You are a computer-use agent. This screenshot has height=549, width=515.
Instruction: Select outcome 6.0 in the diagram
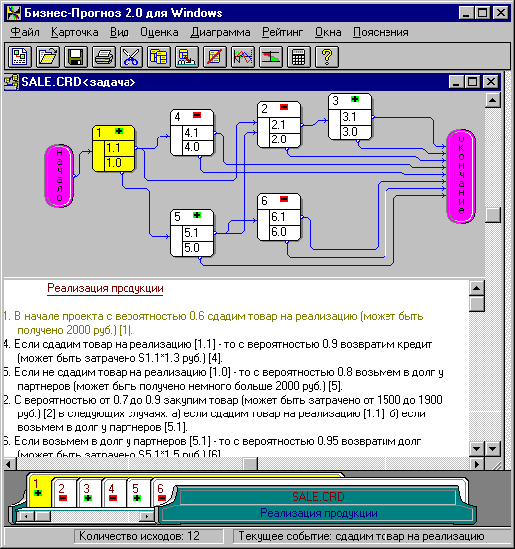pos(285,232)
